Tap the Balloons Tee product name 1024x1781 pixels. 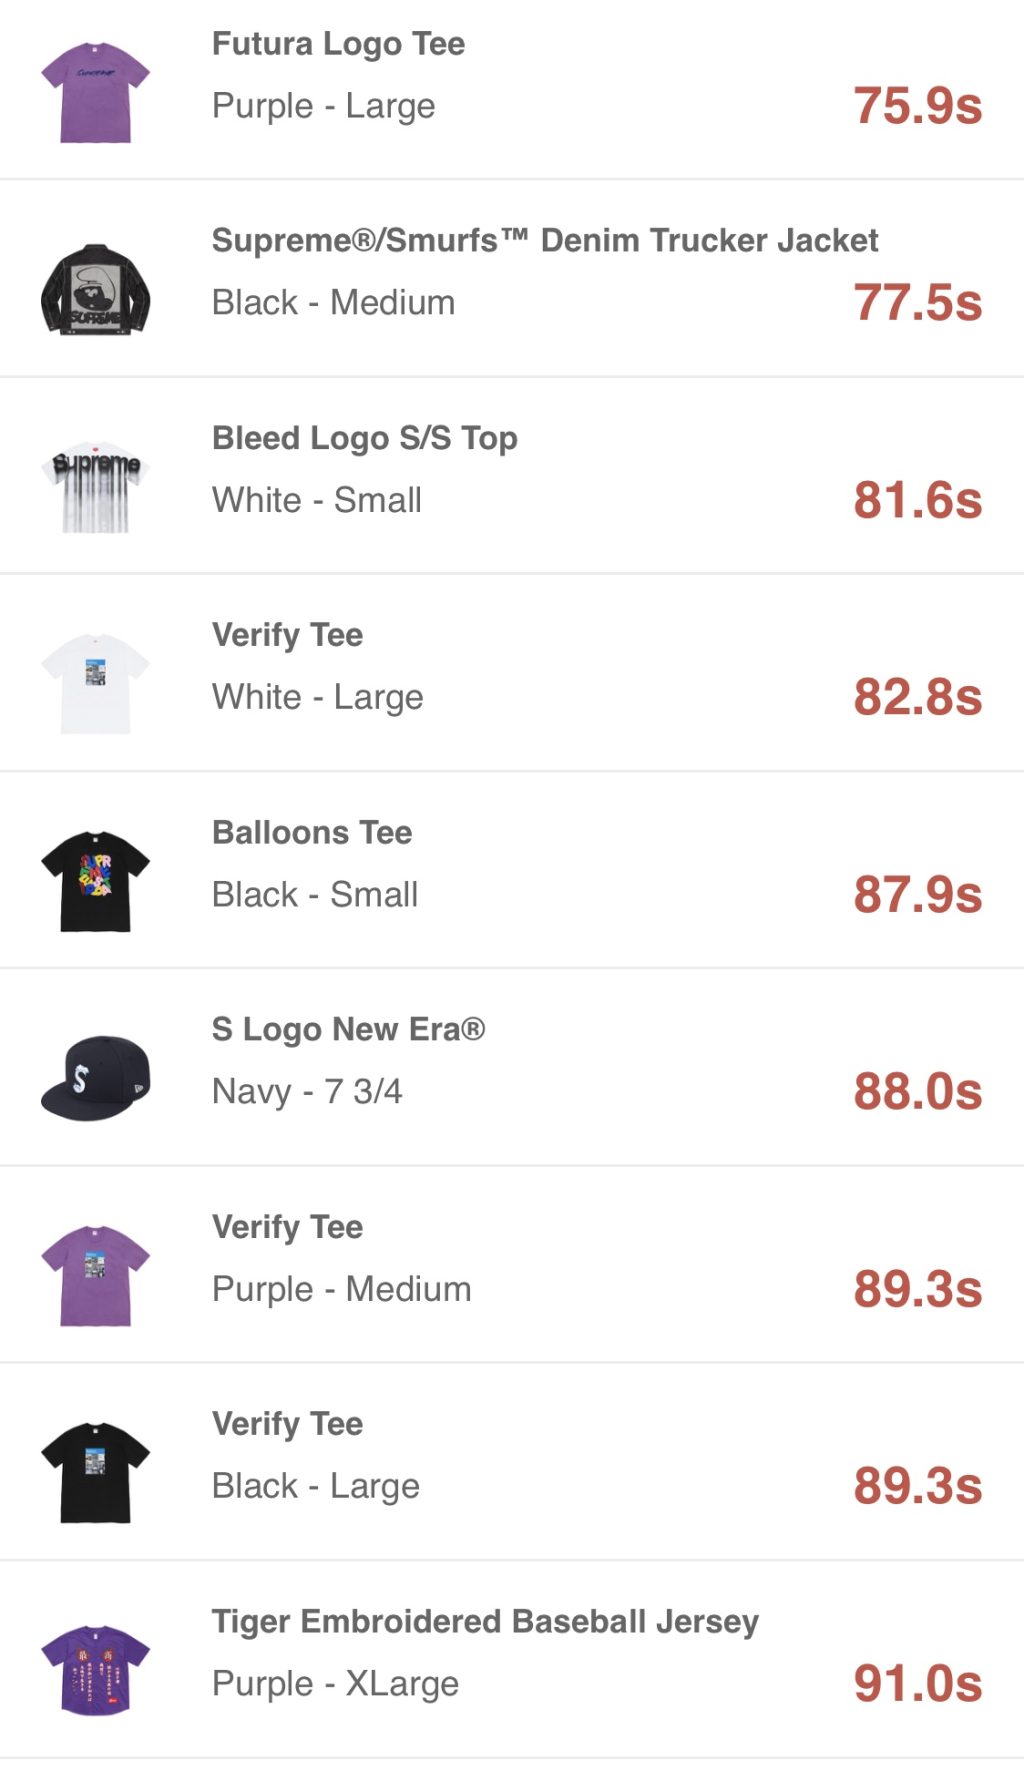click(x=312, y=832)
